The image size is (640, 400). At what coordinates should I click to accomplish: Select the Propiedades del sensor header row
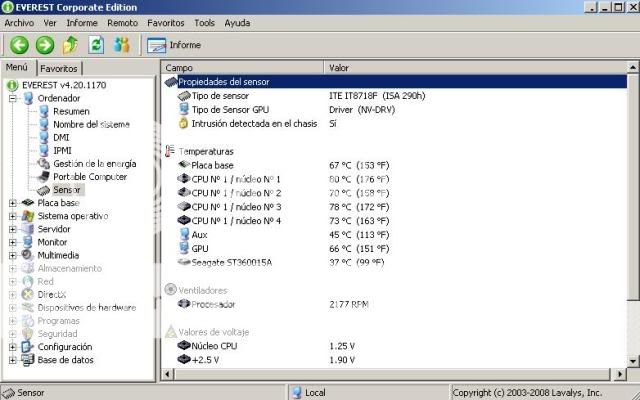click(x=395, y=82)
